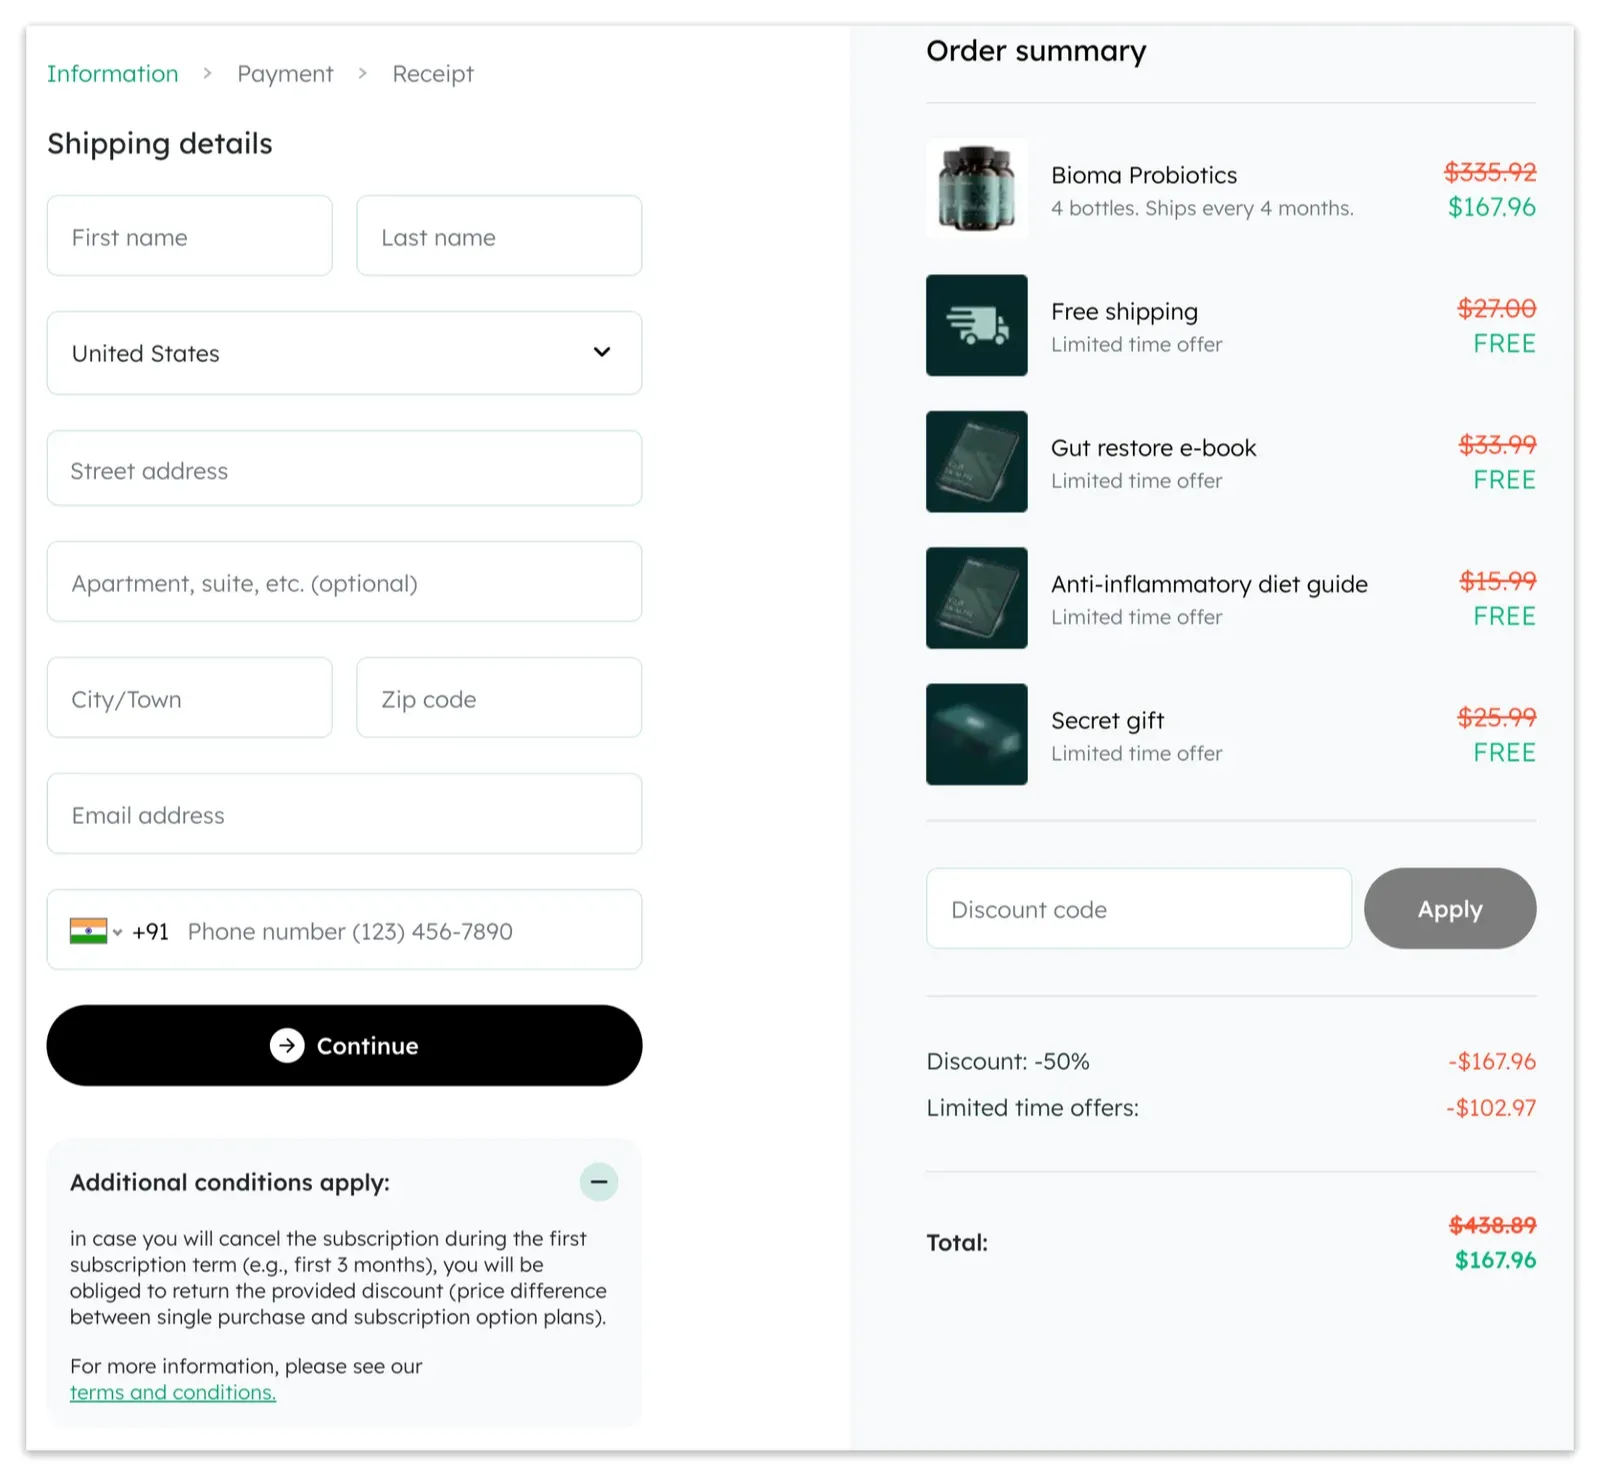Go to the Payment step
This screenshot has height=1471, width=1600.
point(285,73)
